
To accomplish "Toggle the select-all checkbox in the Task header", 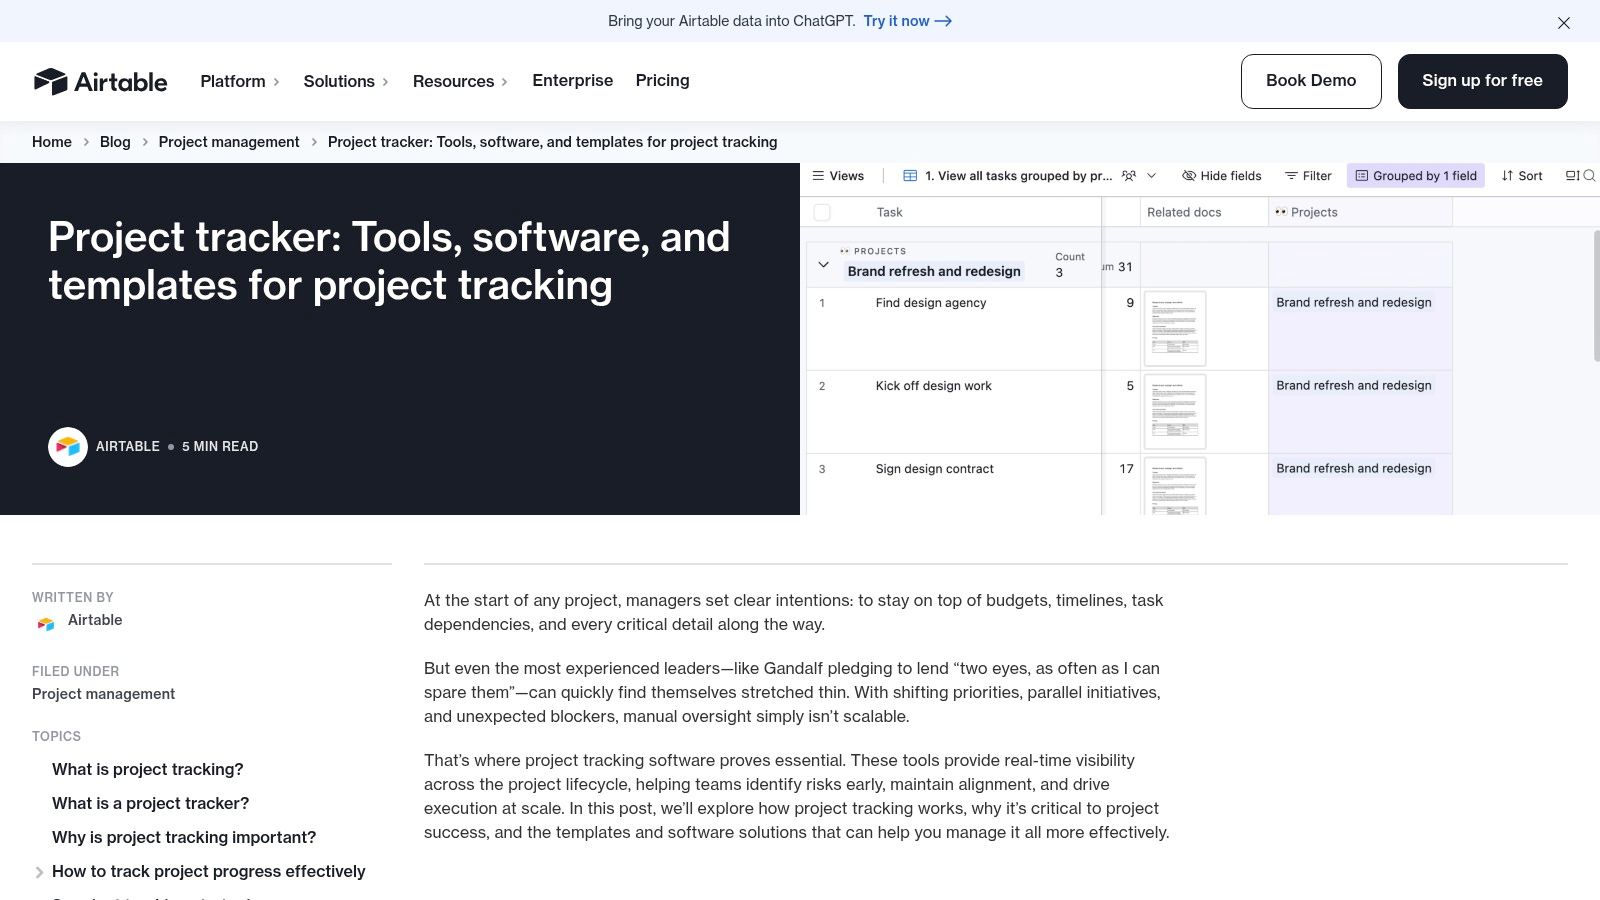I will point(822,212).
